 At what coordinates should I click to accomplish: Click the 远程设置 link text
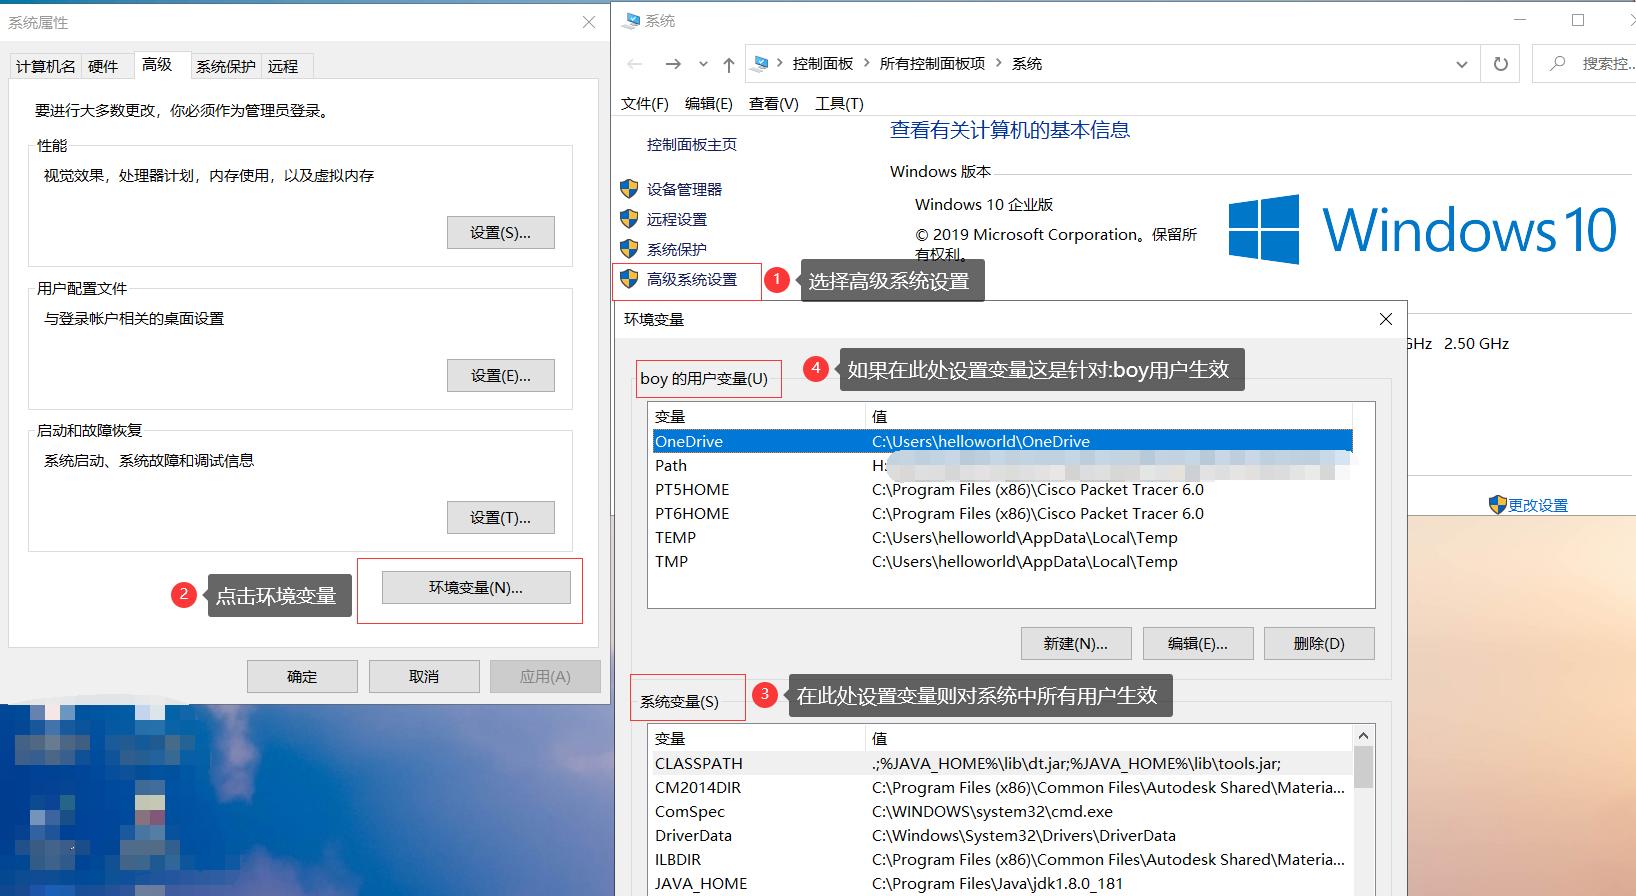pyautogui.click(x=677, y=219)
